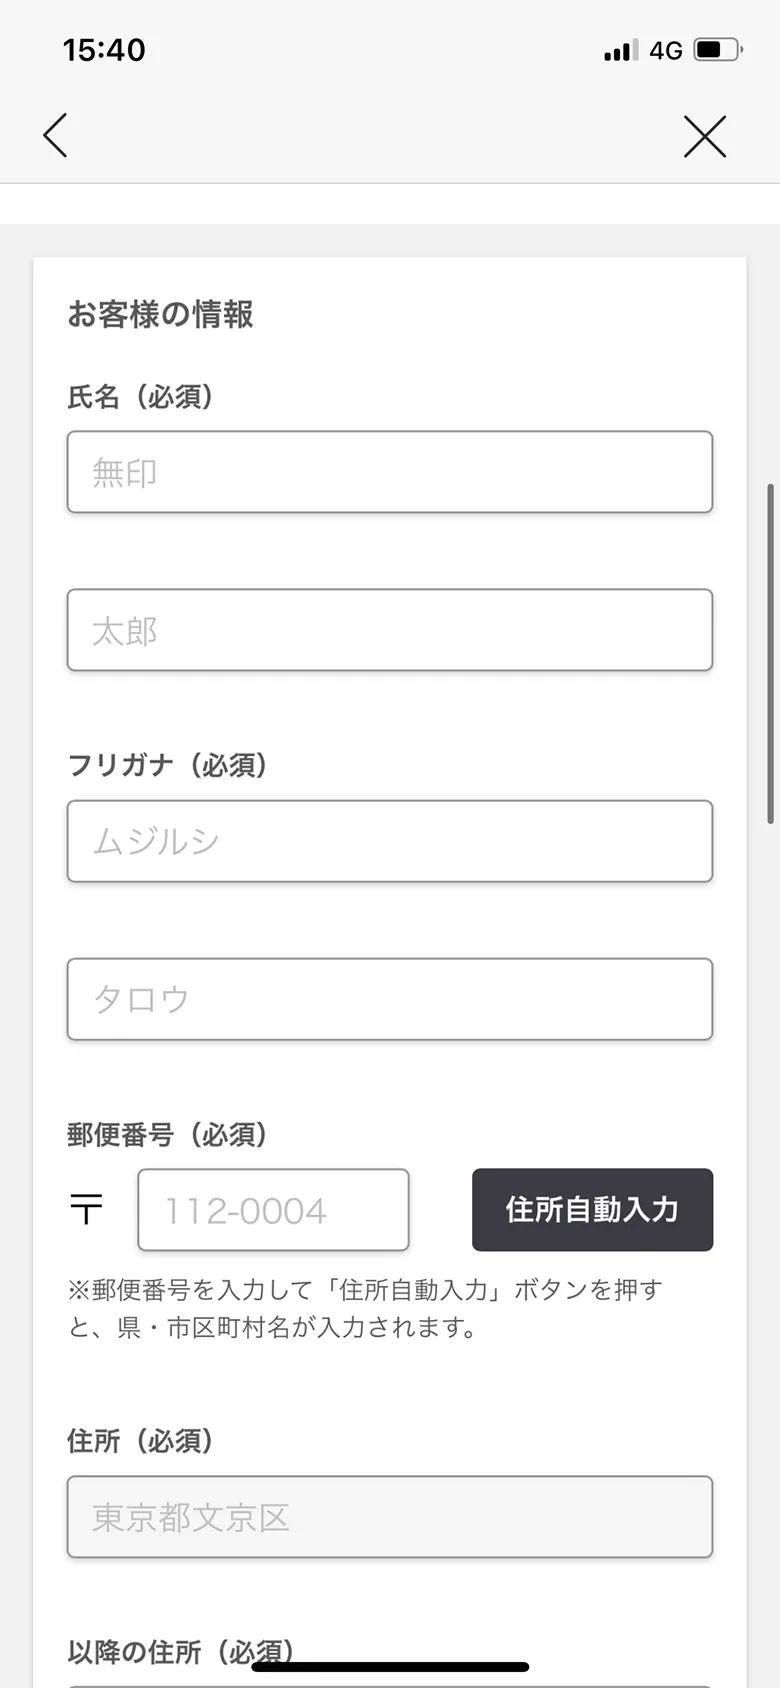This screenshot has width=780, height=1688.
Task: Click the vertical scrollbar on the right
Action: click(770, 654)
